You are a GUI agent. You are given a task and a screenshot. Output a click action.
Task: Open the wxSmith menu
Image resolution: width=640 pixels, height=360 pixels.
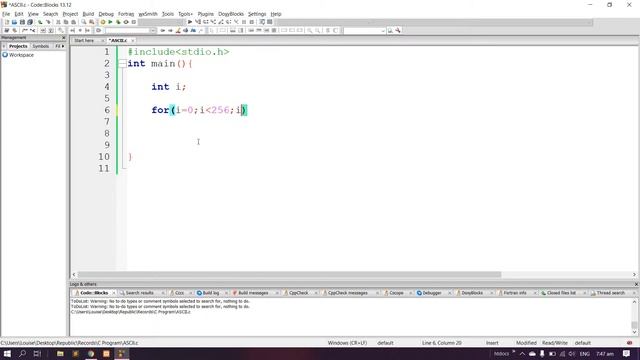148,14
